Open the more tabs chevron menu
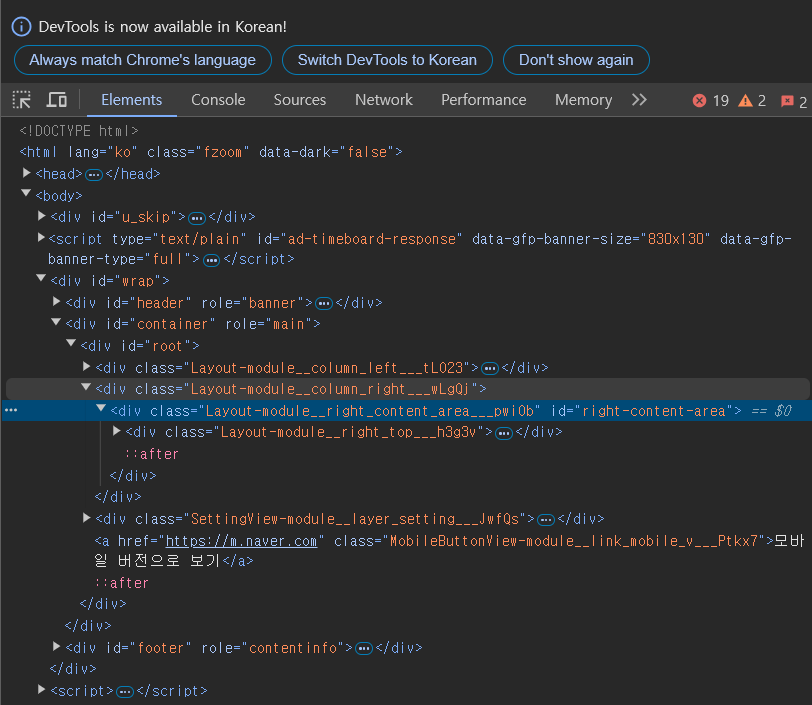Screen dimensions: 812x705 639,99
